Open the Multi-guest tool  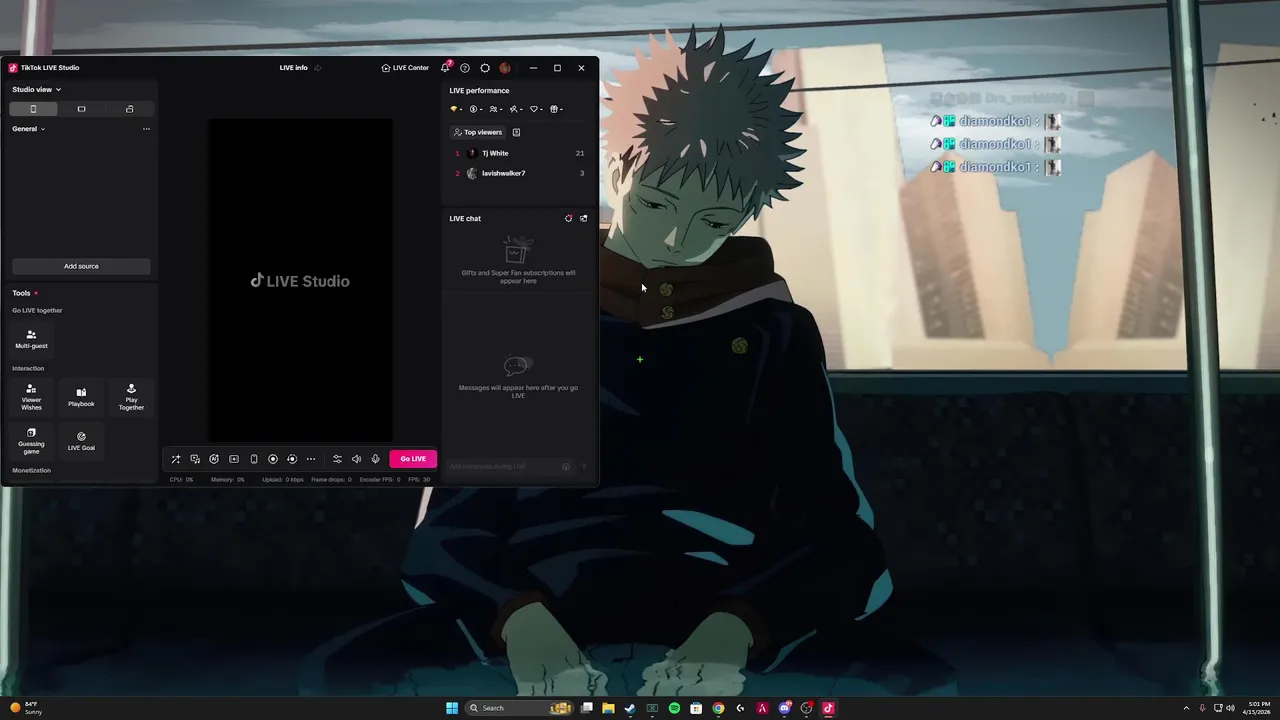31,339
